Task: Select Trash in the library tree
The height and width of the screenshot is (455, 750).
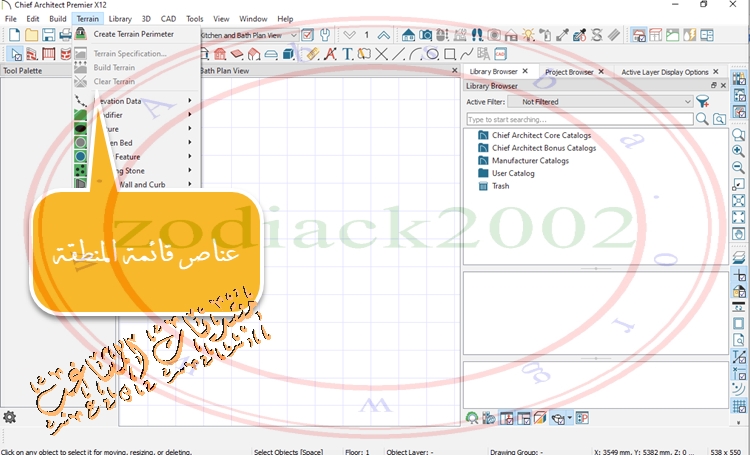Action: (500, 186)
